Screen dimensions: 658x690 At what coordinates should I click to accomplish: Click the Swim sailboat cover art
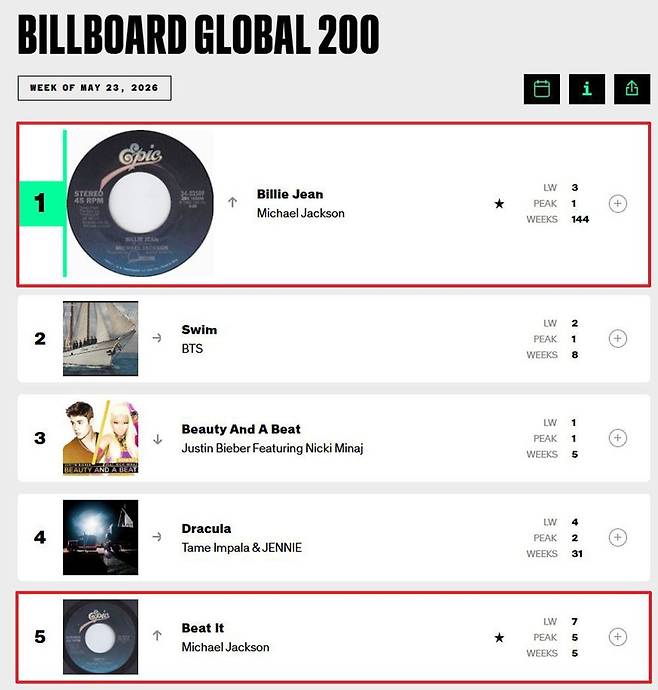100,338
